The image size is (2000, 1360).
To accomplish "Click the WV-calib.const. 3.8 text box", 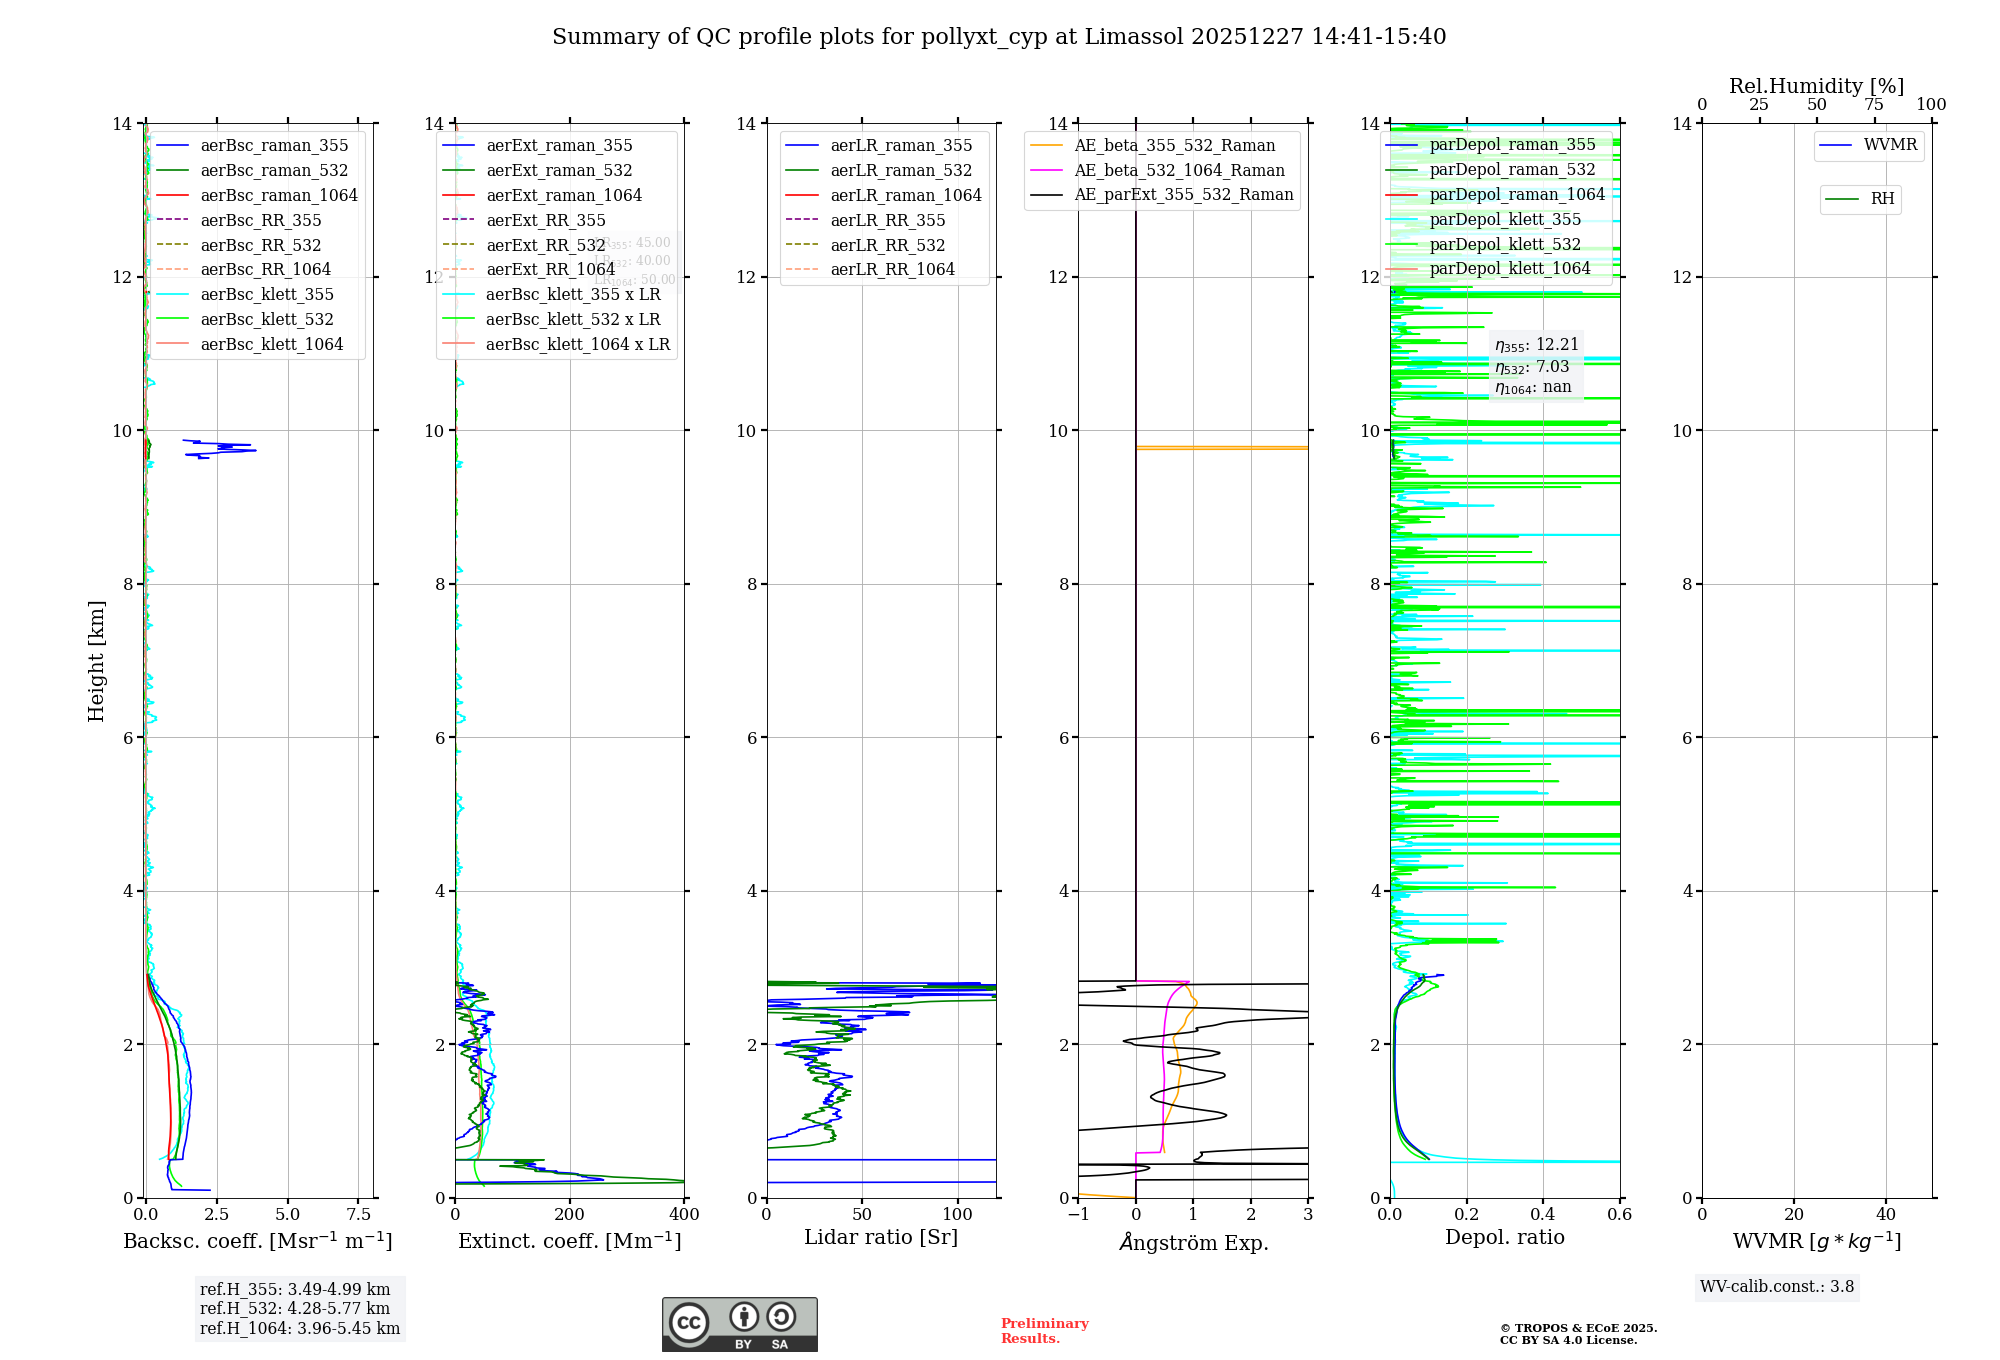I will 1776,1287.
